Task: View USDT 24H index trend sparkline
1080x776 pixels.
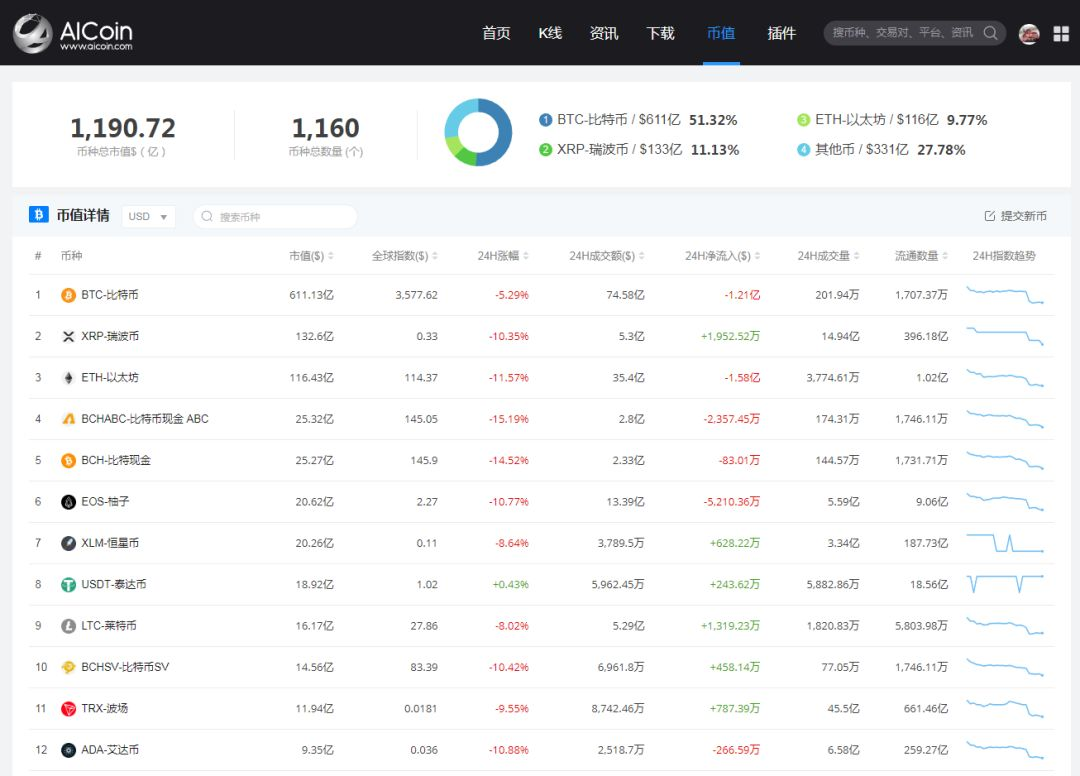Action: point(1004,584)
